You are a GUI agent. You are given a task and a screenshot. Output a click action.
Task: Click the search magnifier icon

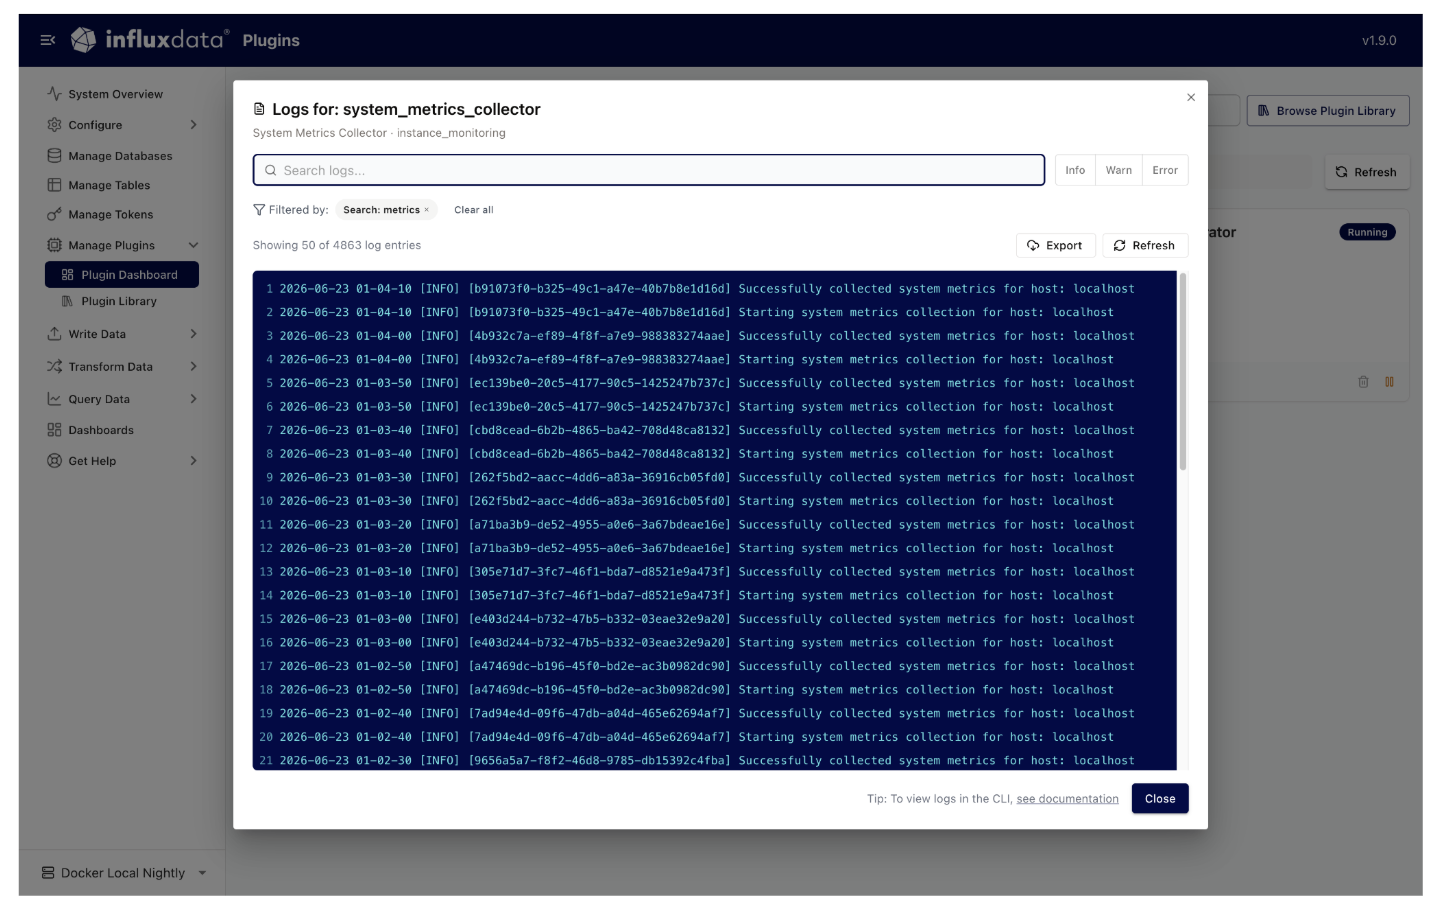(270, 170)
